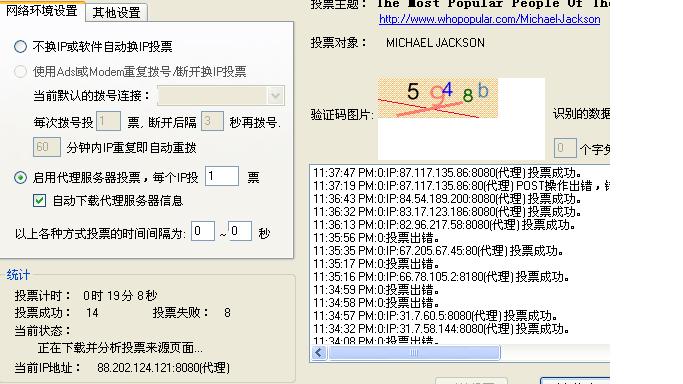Click the current IP 88.202.124.121:8080(代理)

pos(163,368)
